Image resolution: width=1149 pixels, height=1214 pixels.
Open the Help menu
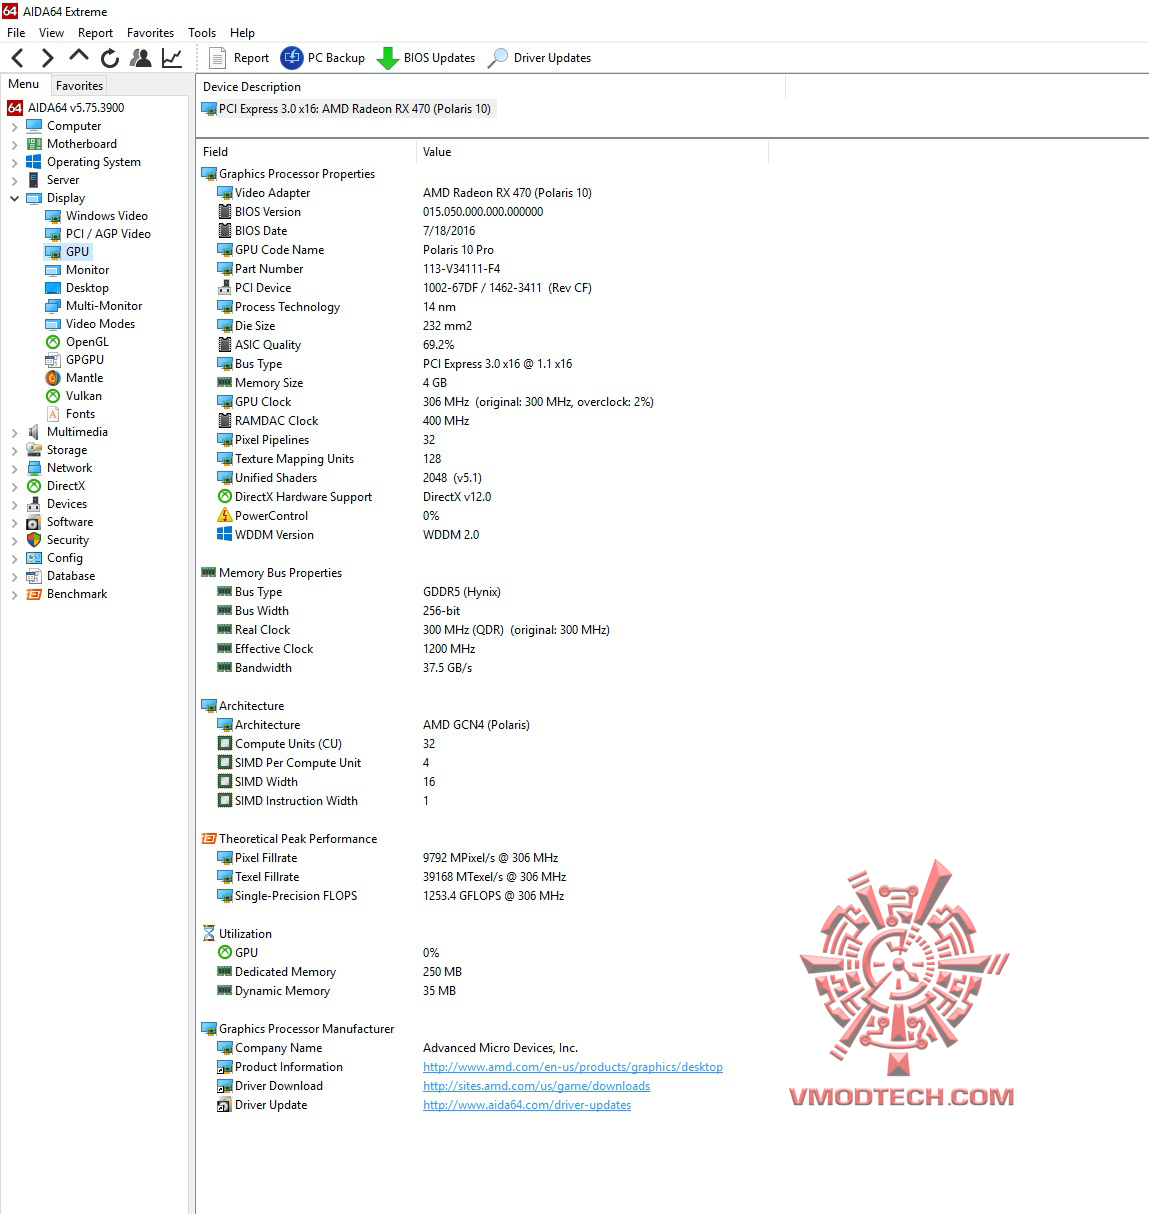click(242, 32)
